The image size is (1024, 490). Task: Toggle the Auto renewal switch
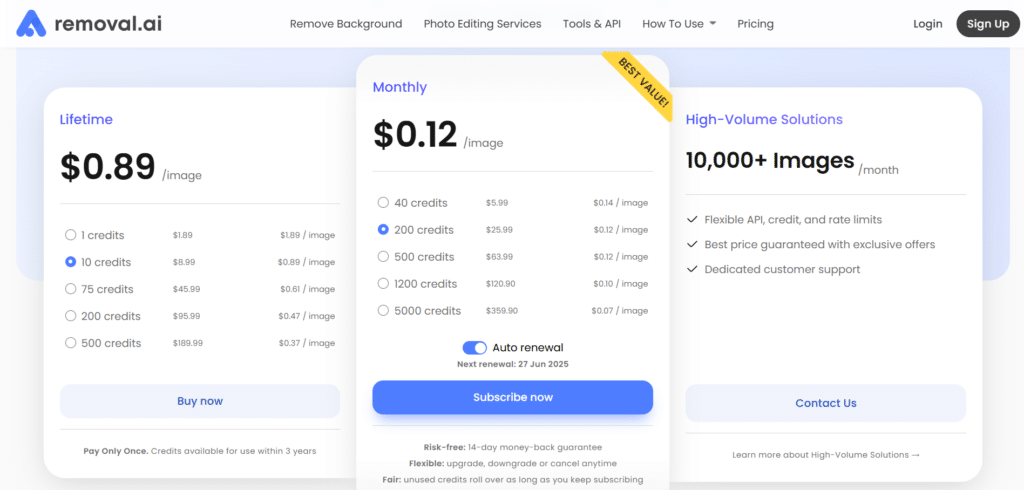pos(474,348)
